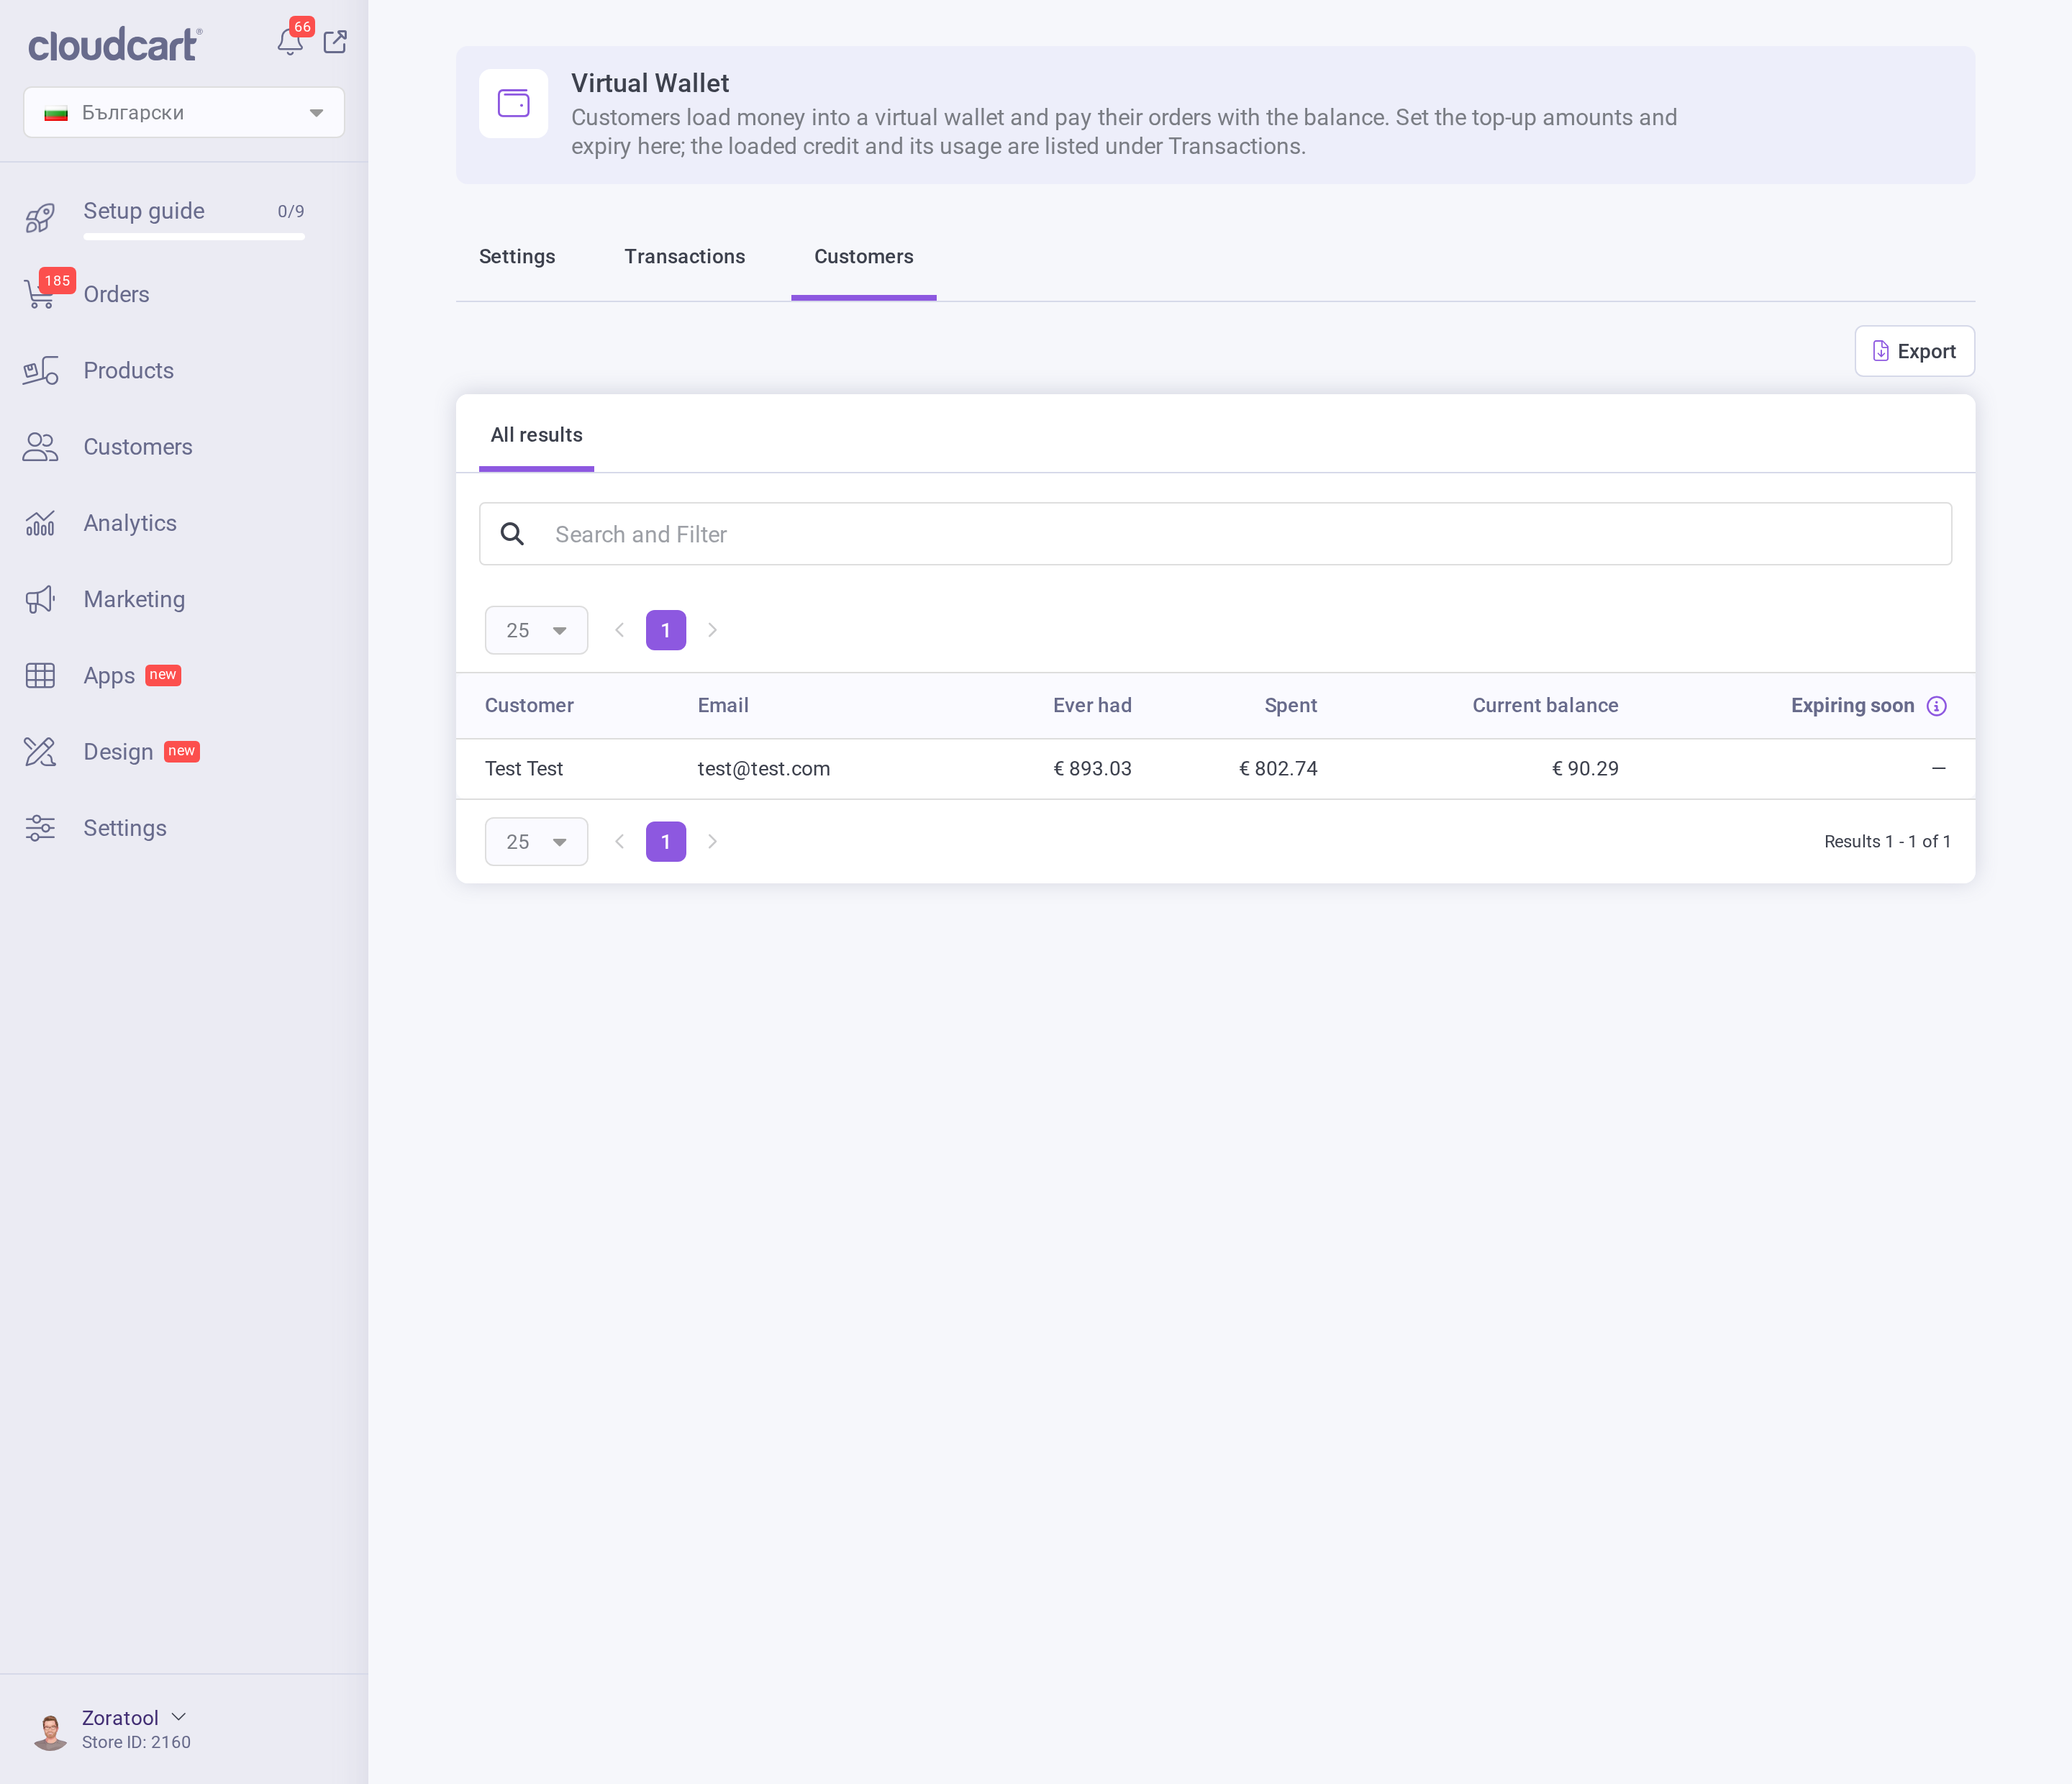
Task: Click the Test Test customer name
Action: [524, 768]
